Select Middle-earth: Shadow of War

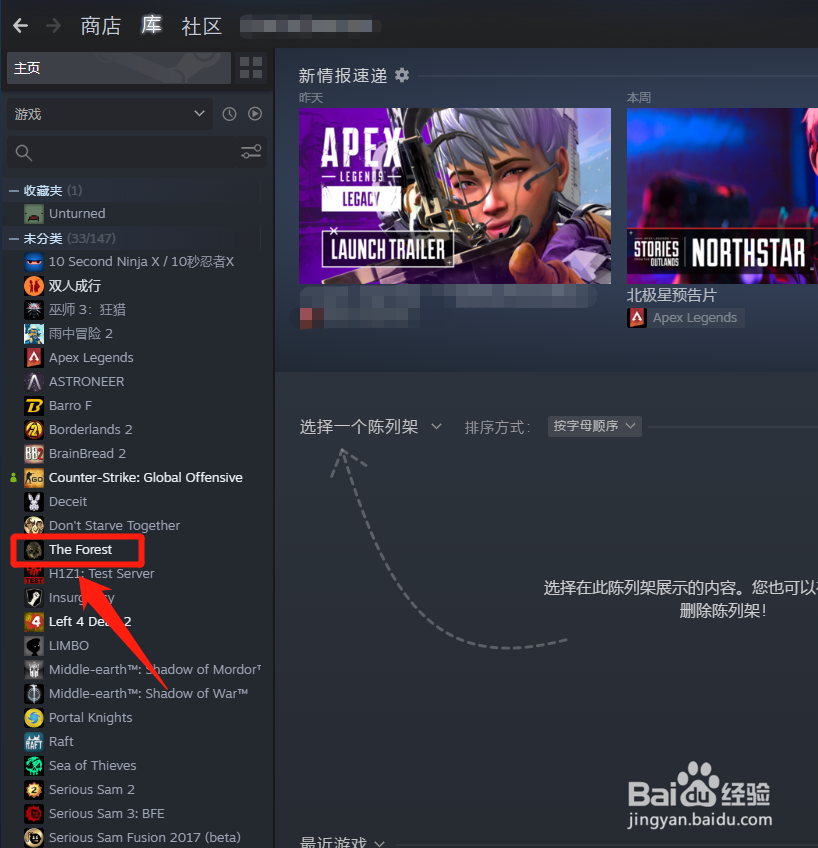148,694
